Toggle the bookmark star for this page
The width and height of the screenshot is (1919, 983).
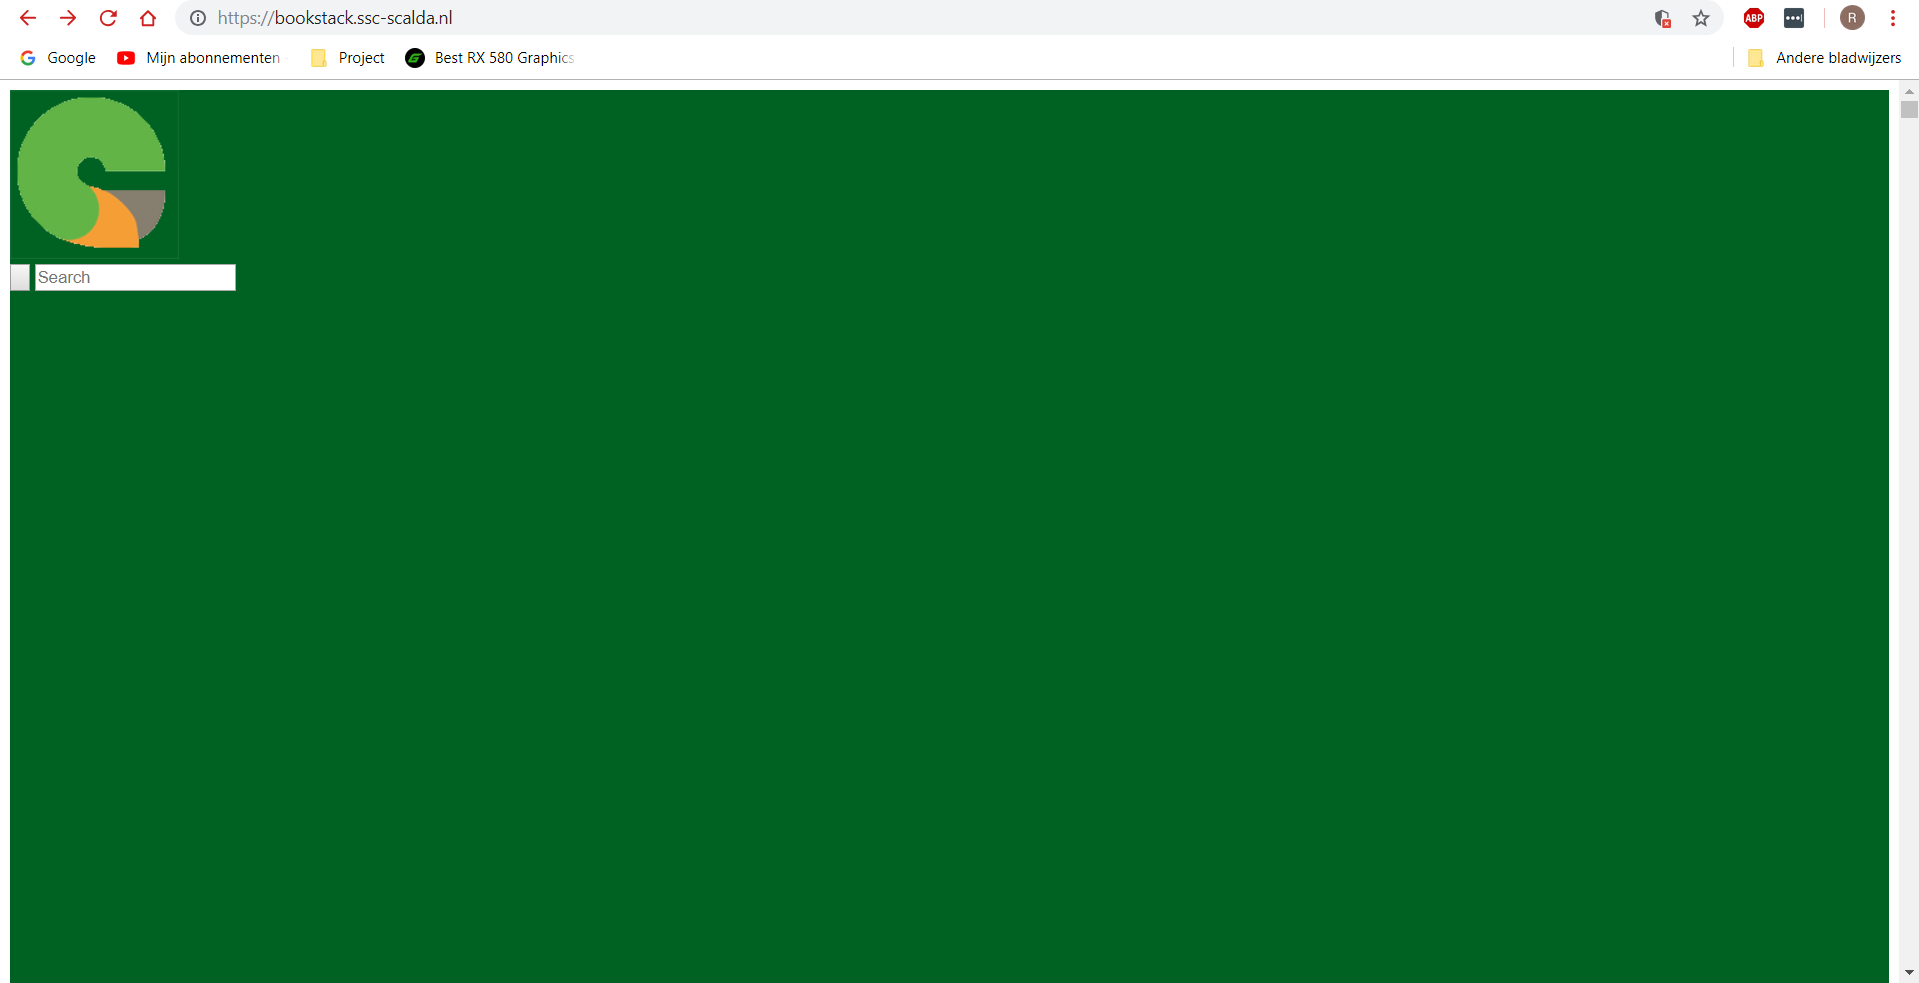point(1701,17)
